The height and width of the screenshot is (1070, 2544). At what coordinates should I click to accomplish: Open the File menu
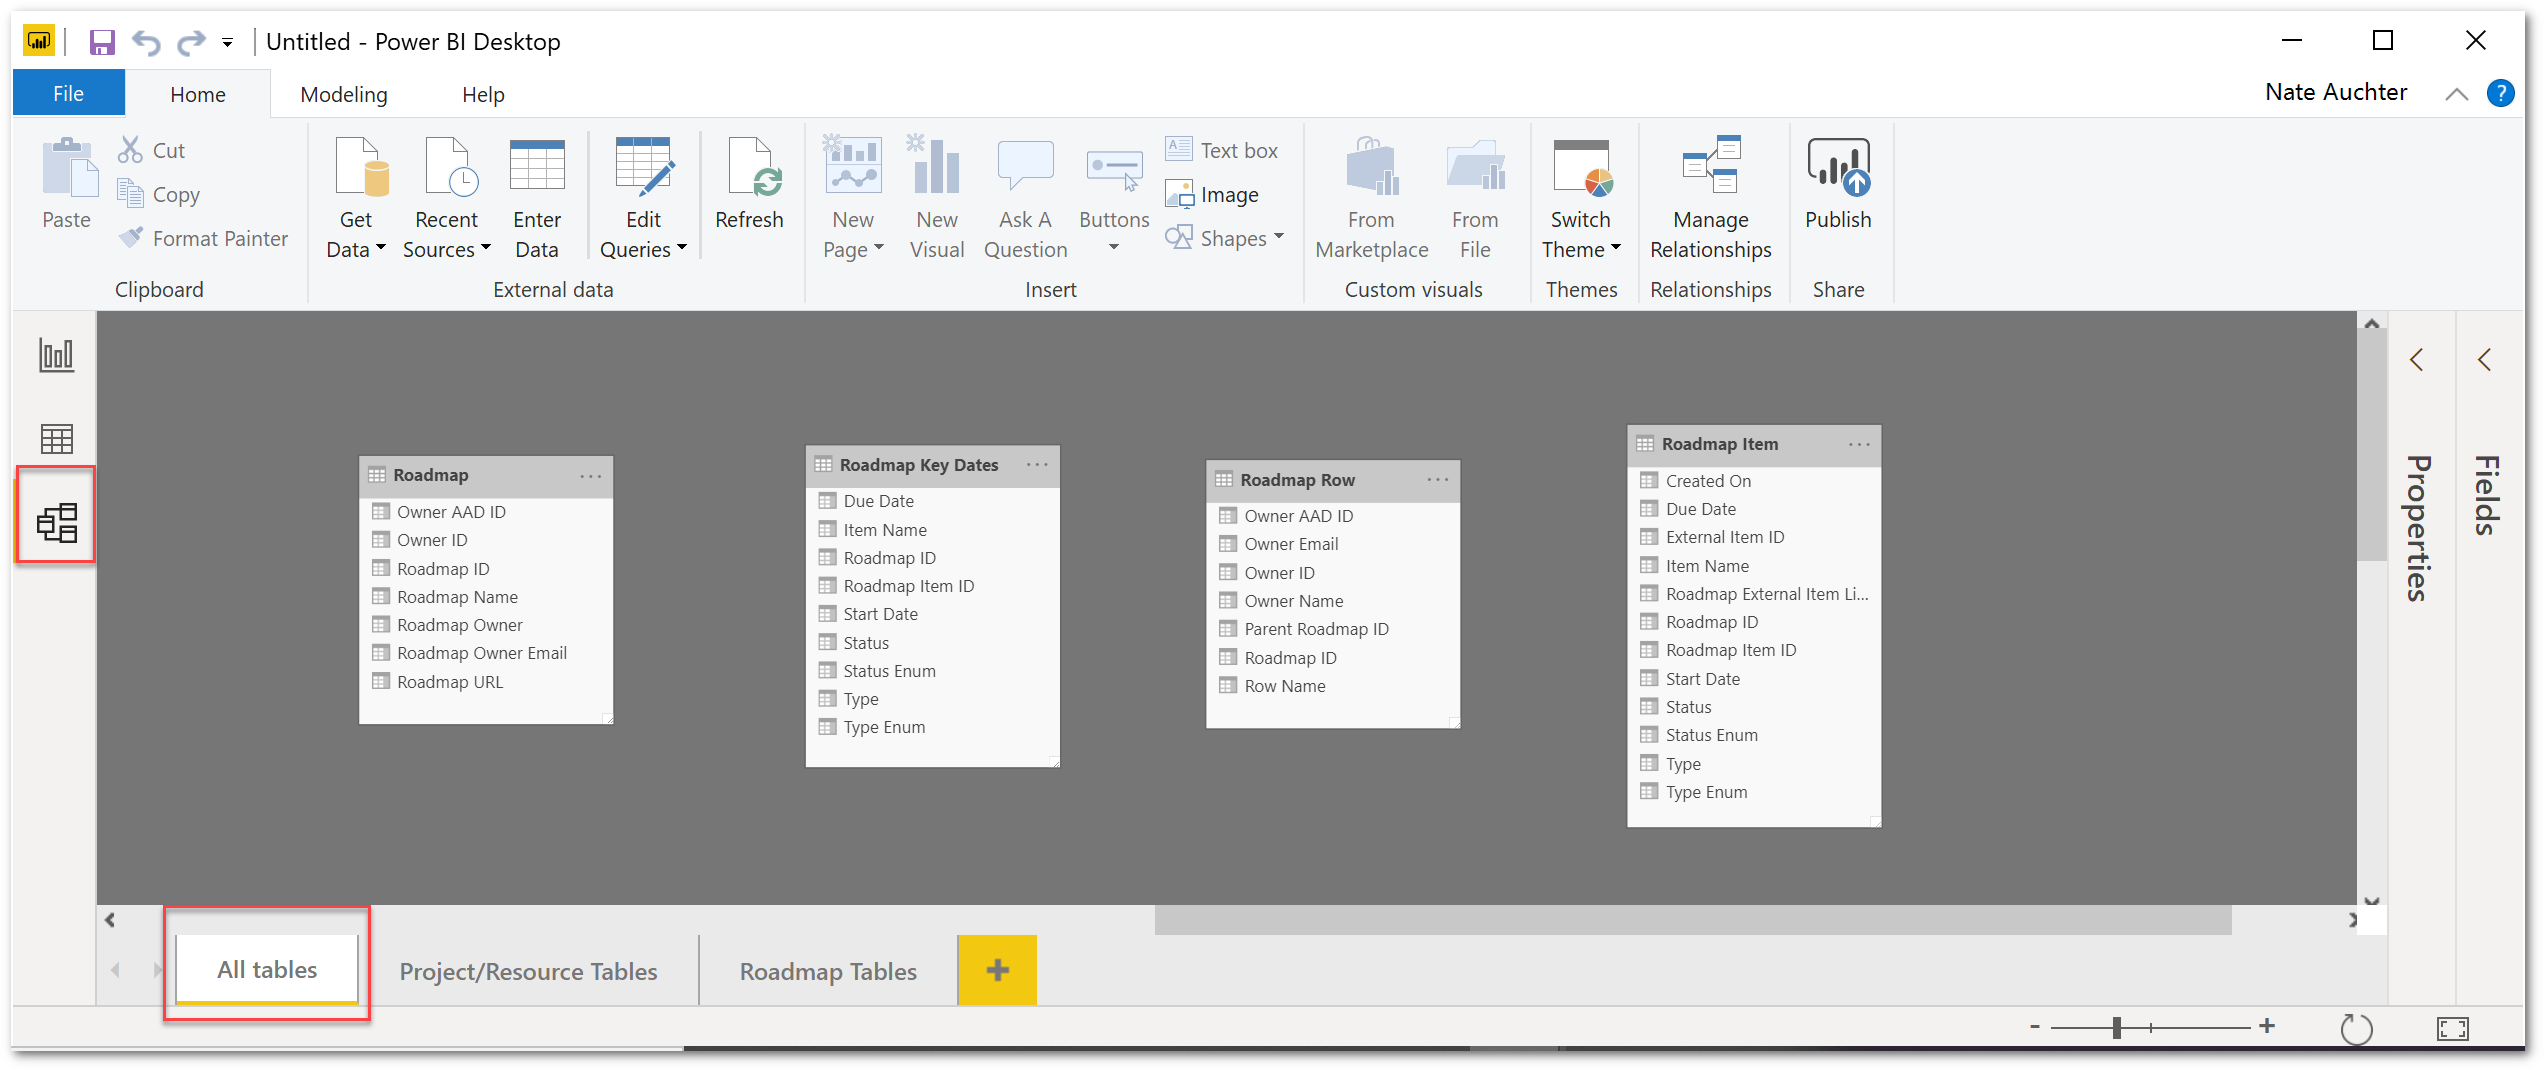click(68, 94)
